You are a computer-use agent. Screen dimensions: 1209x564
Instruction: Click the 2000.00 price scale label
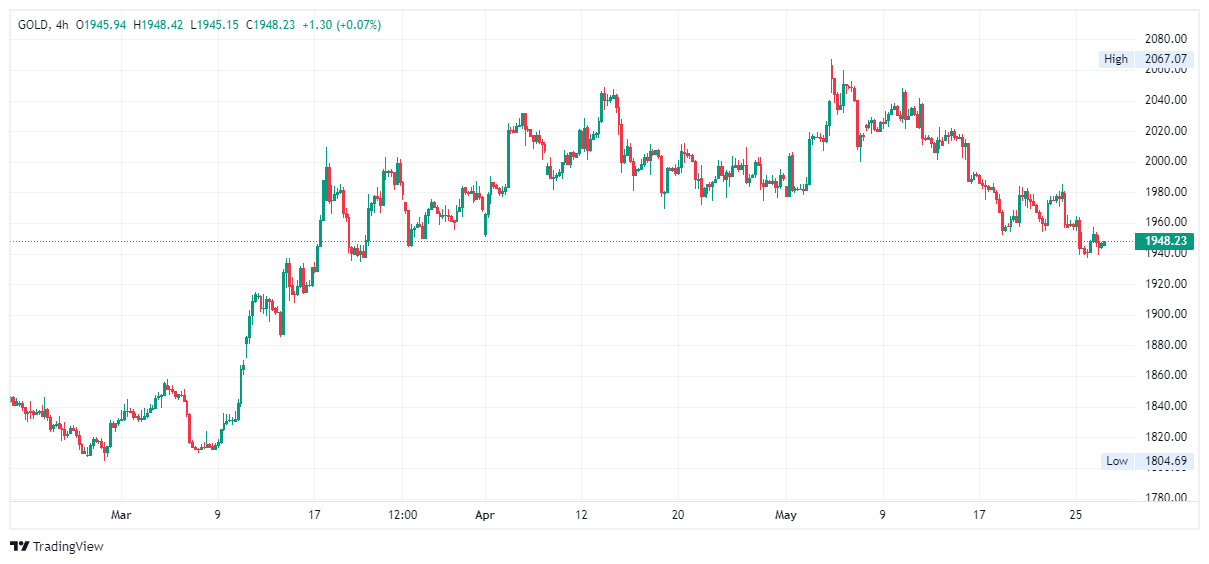click(1166, 161)
